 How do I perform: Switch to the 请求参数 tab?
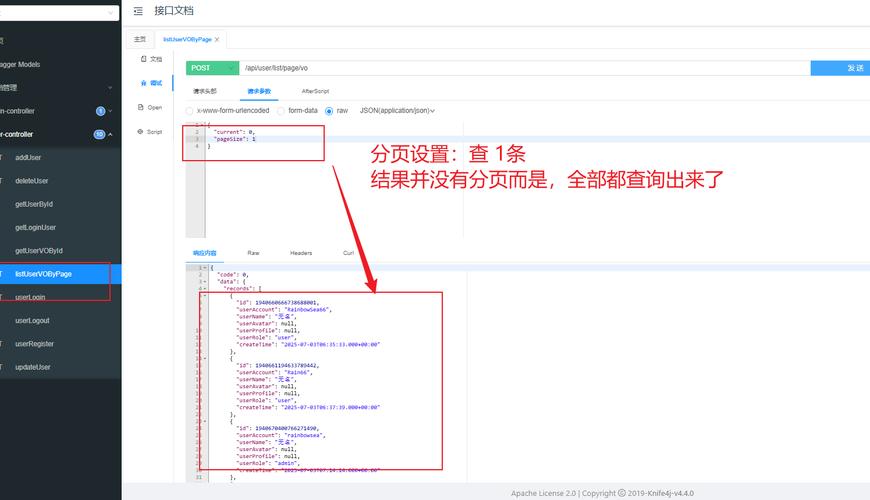tap(259, 91)
